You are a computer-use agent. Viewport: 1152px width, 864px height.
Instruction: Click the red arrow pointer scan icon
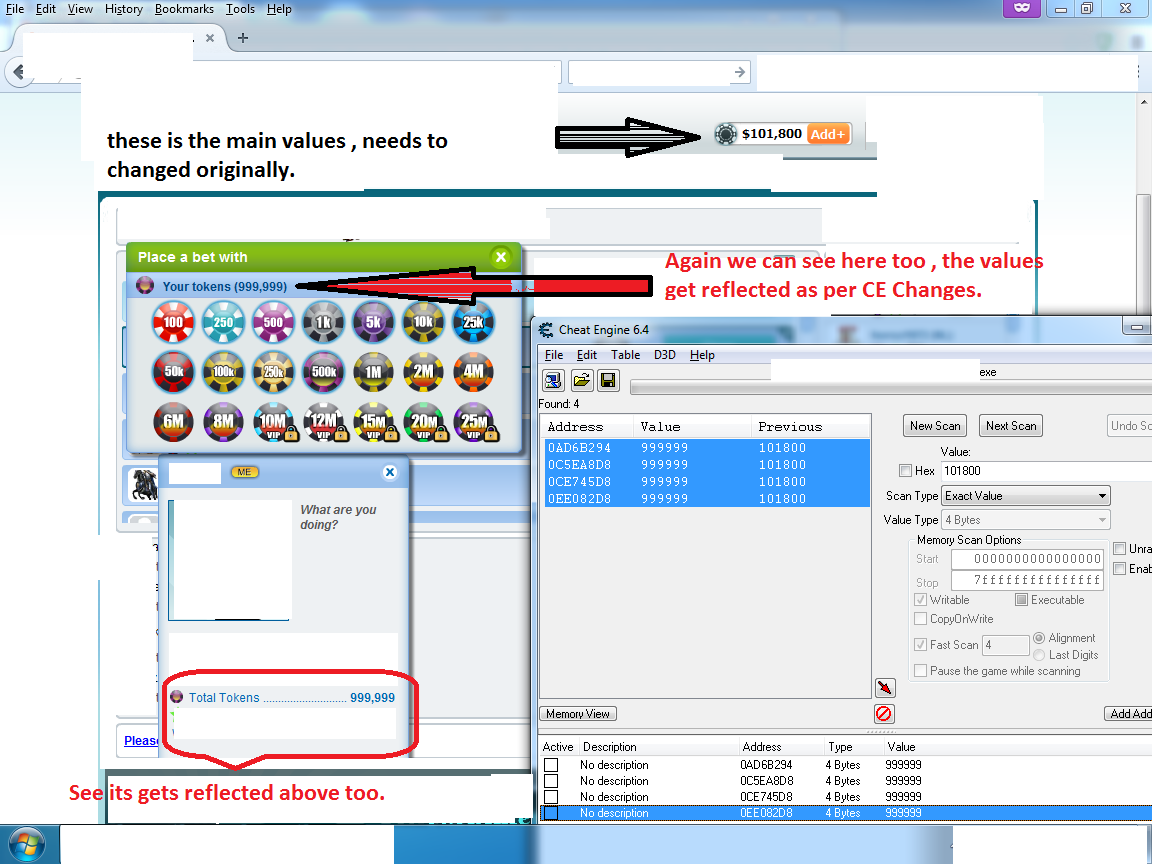884,688
